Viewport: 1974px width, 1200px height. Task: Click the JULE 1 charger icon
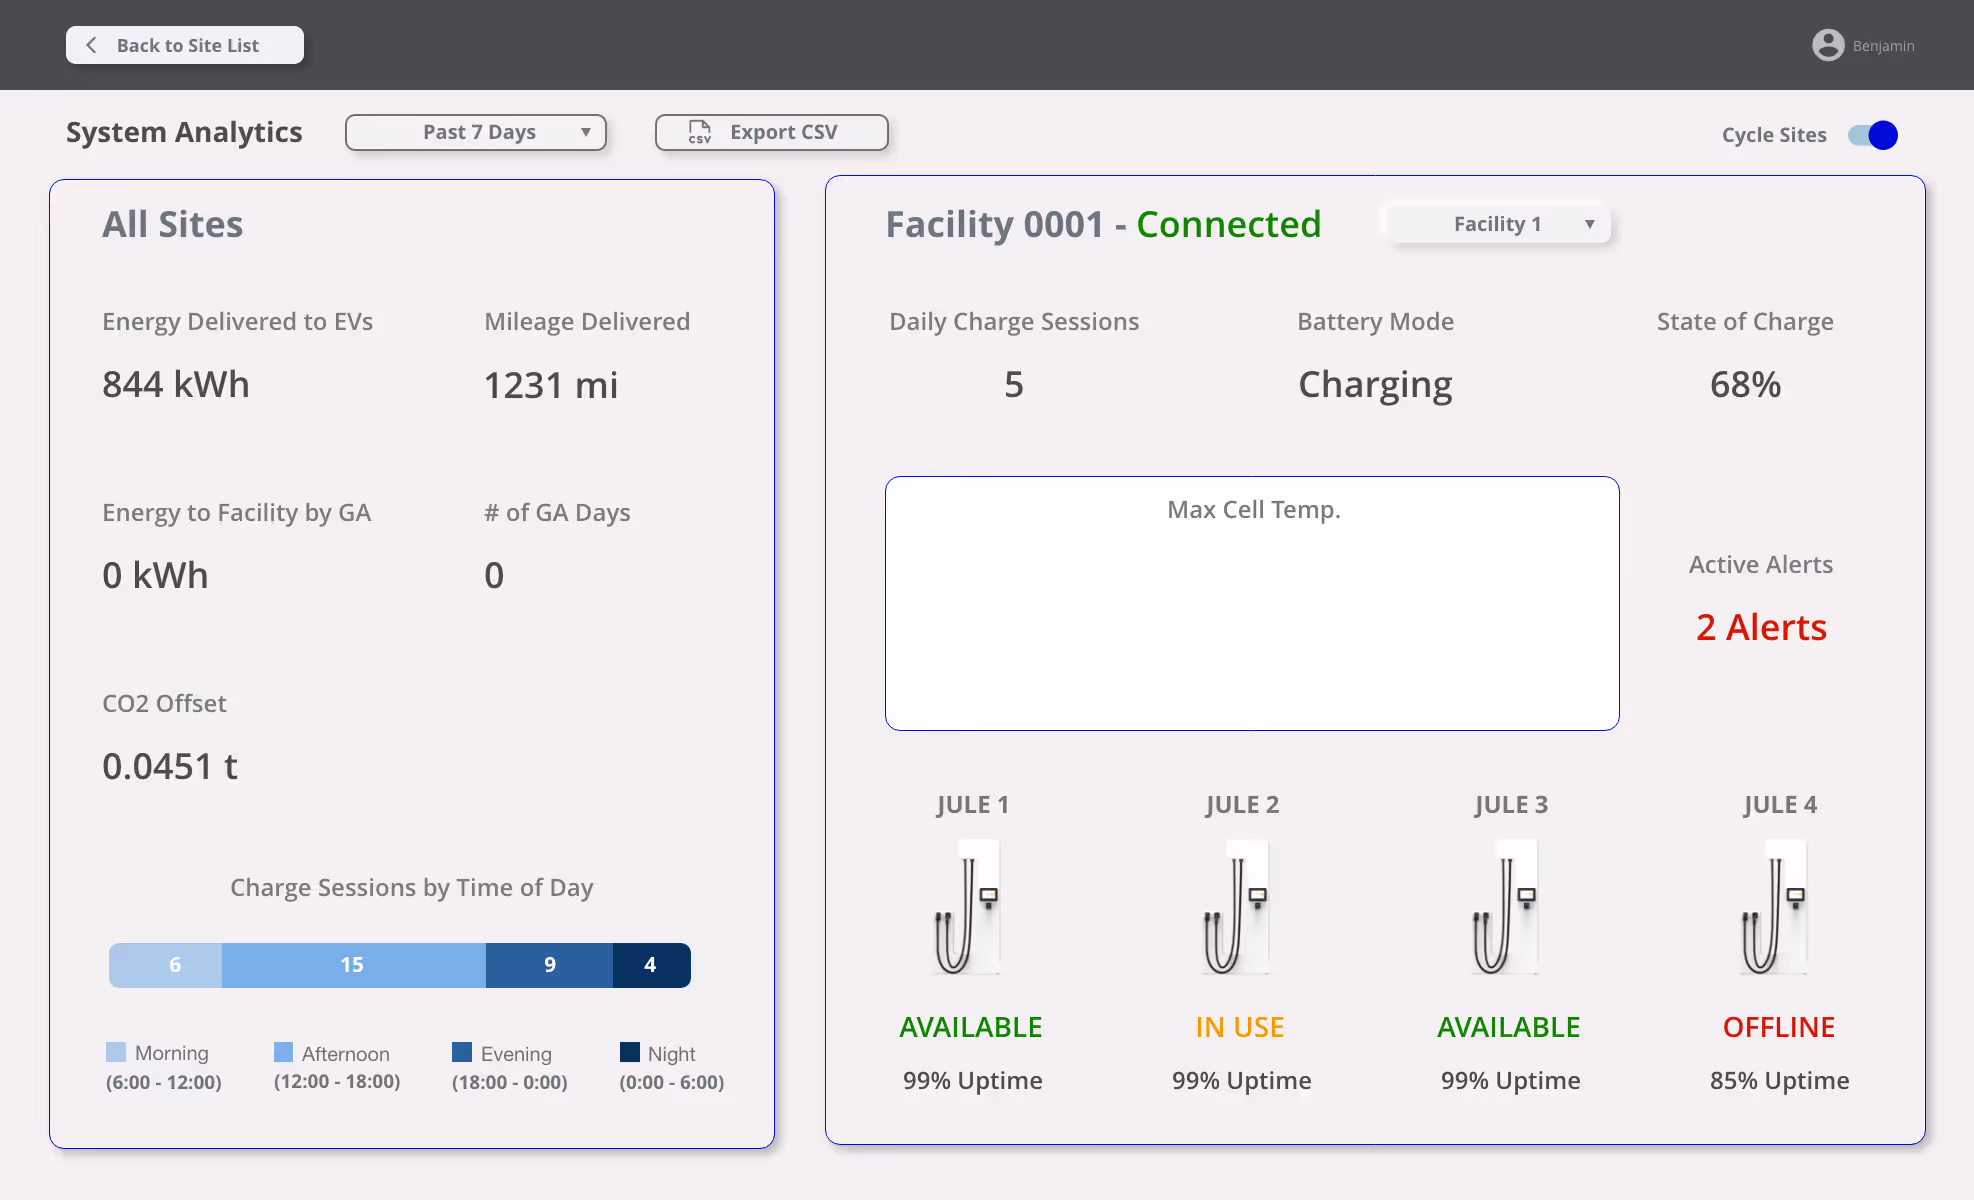(968, 907)
